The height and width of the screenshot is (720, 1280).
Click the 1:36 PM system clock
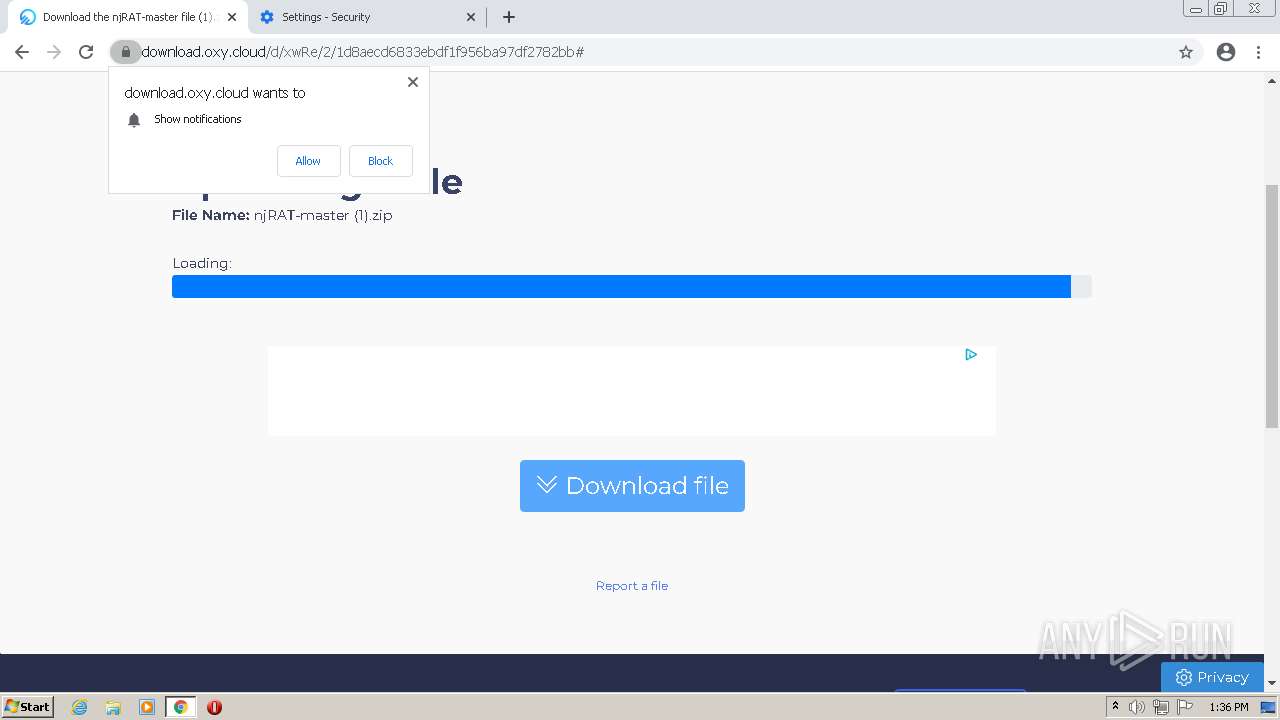click(1228, 707)
